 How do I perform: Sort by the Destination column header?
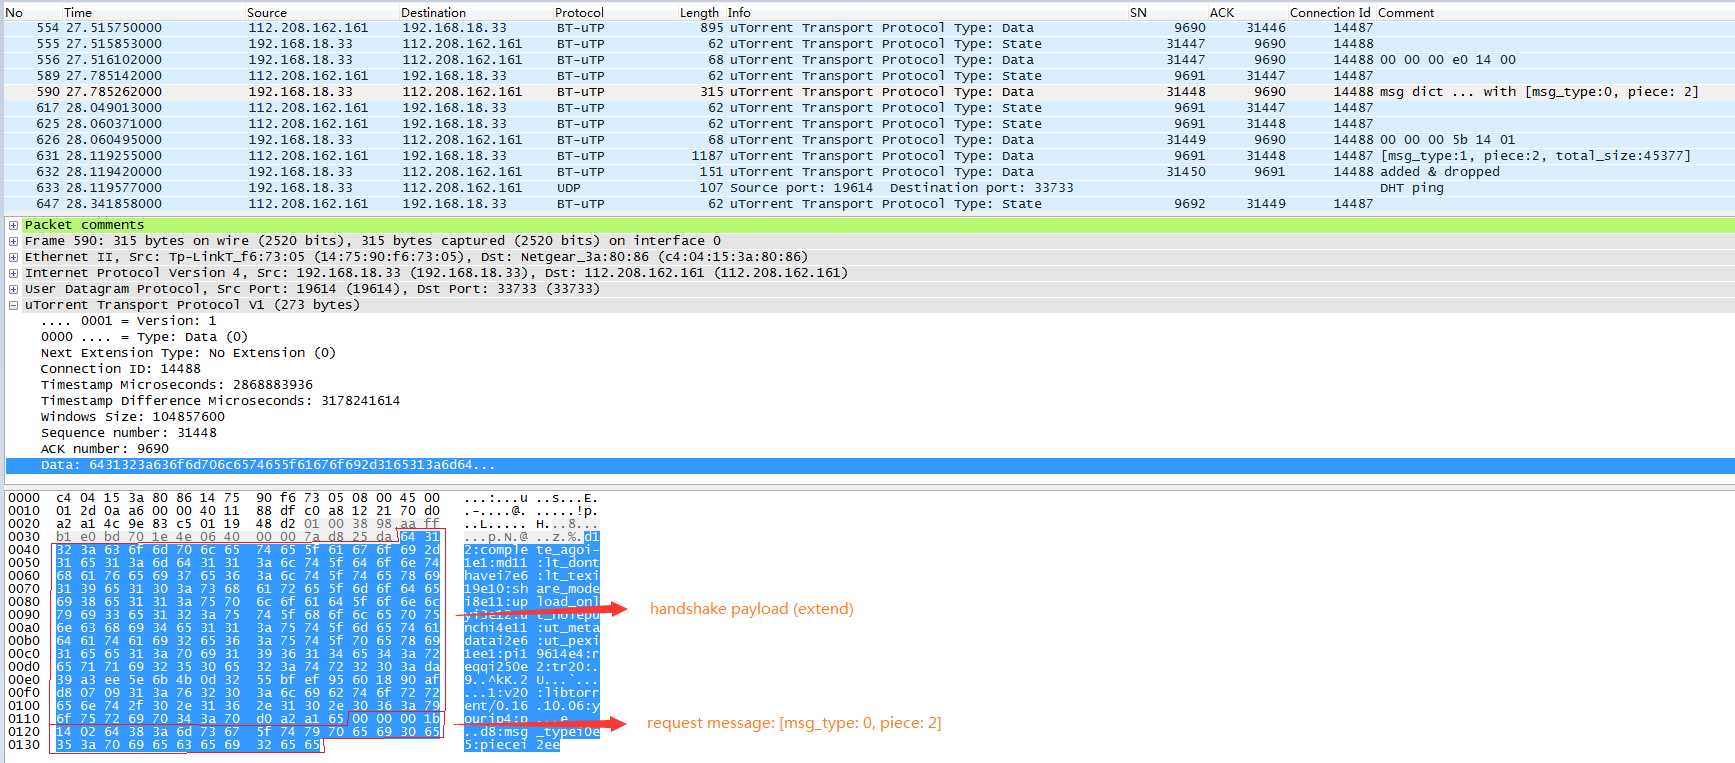pyautogui.click(x=433, y=13)
